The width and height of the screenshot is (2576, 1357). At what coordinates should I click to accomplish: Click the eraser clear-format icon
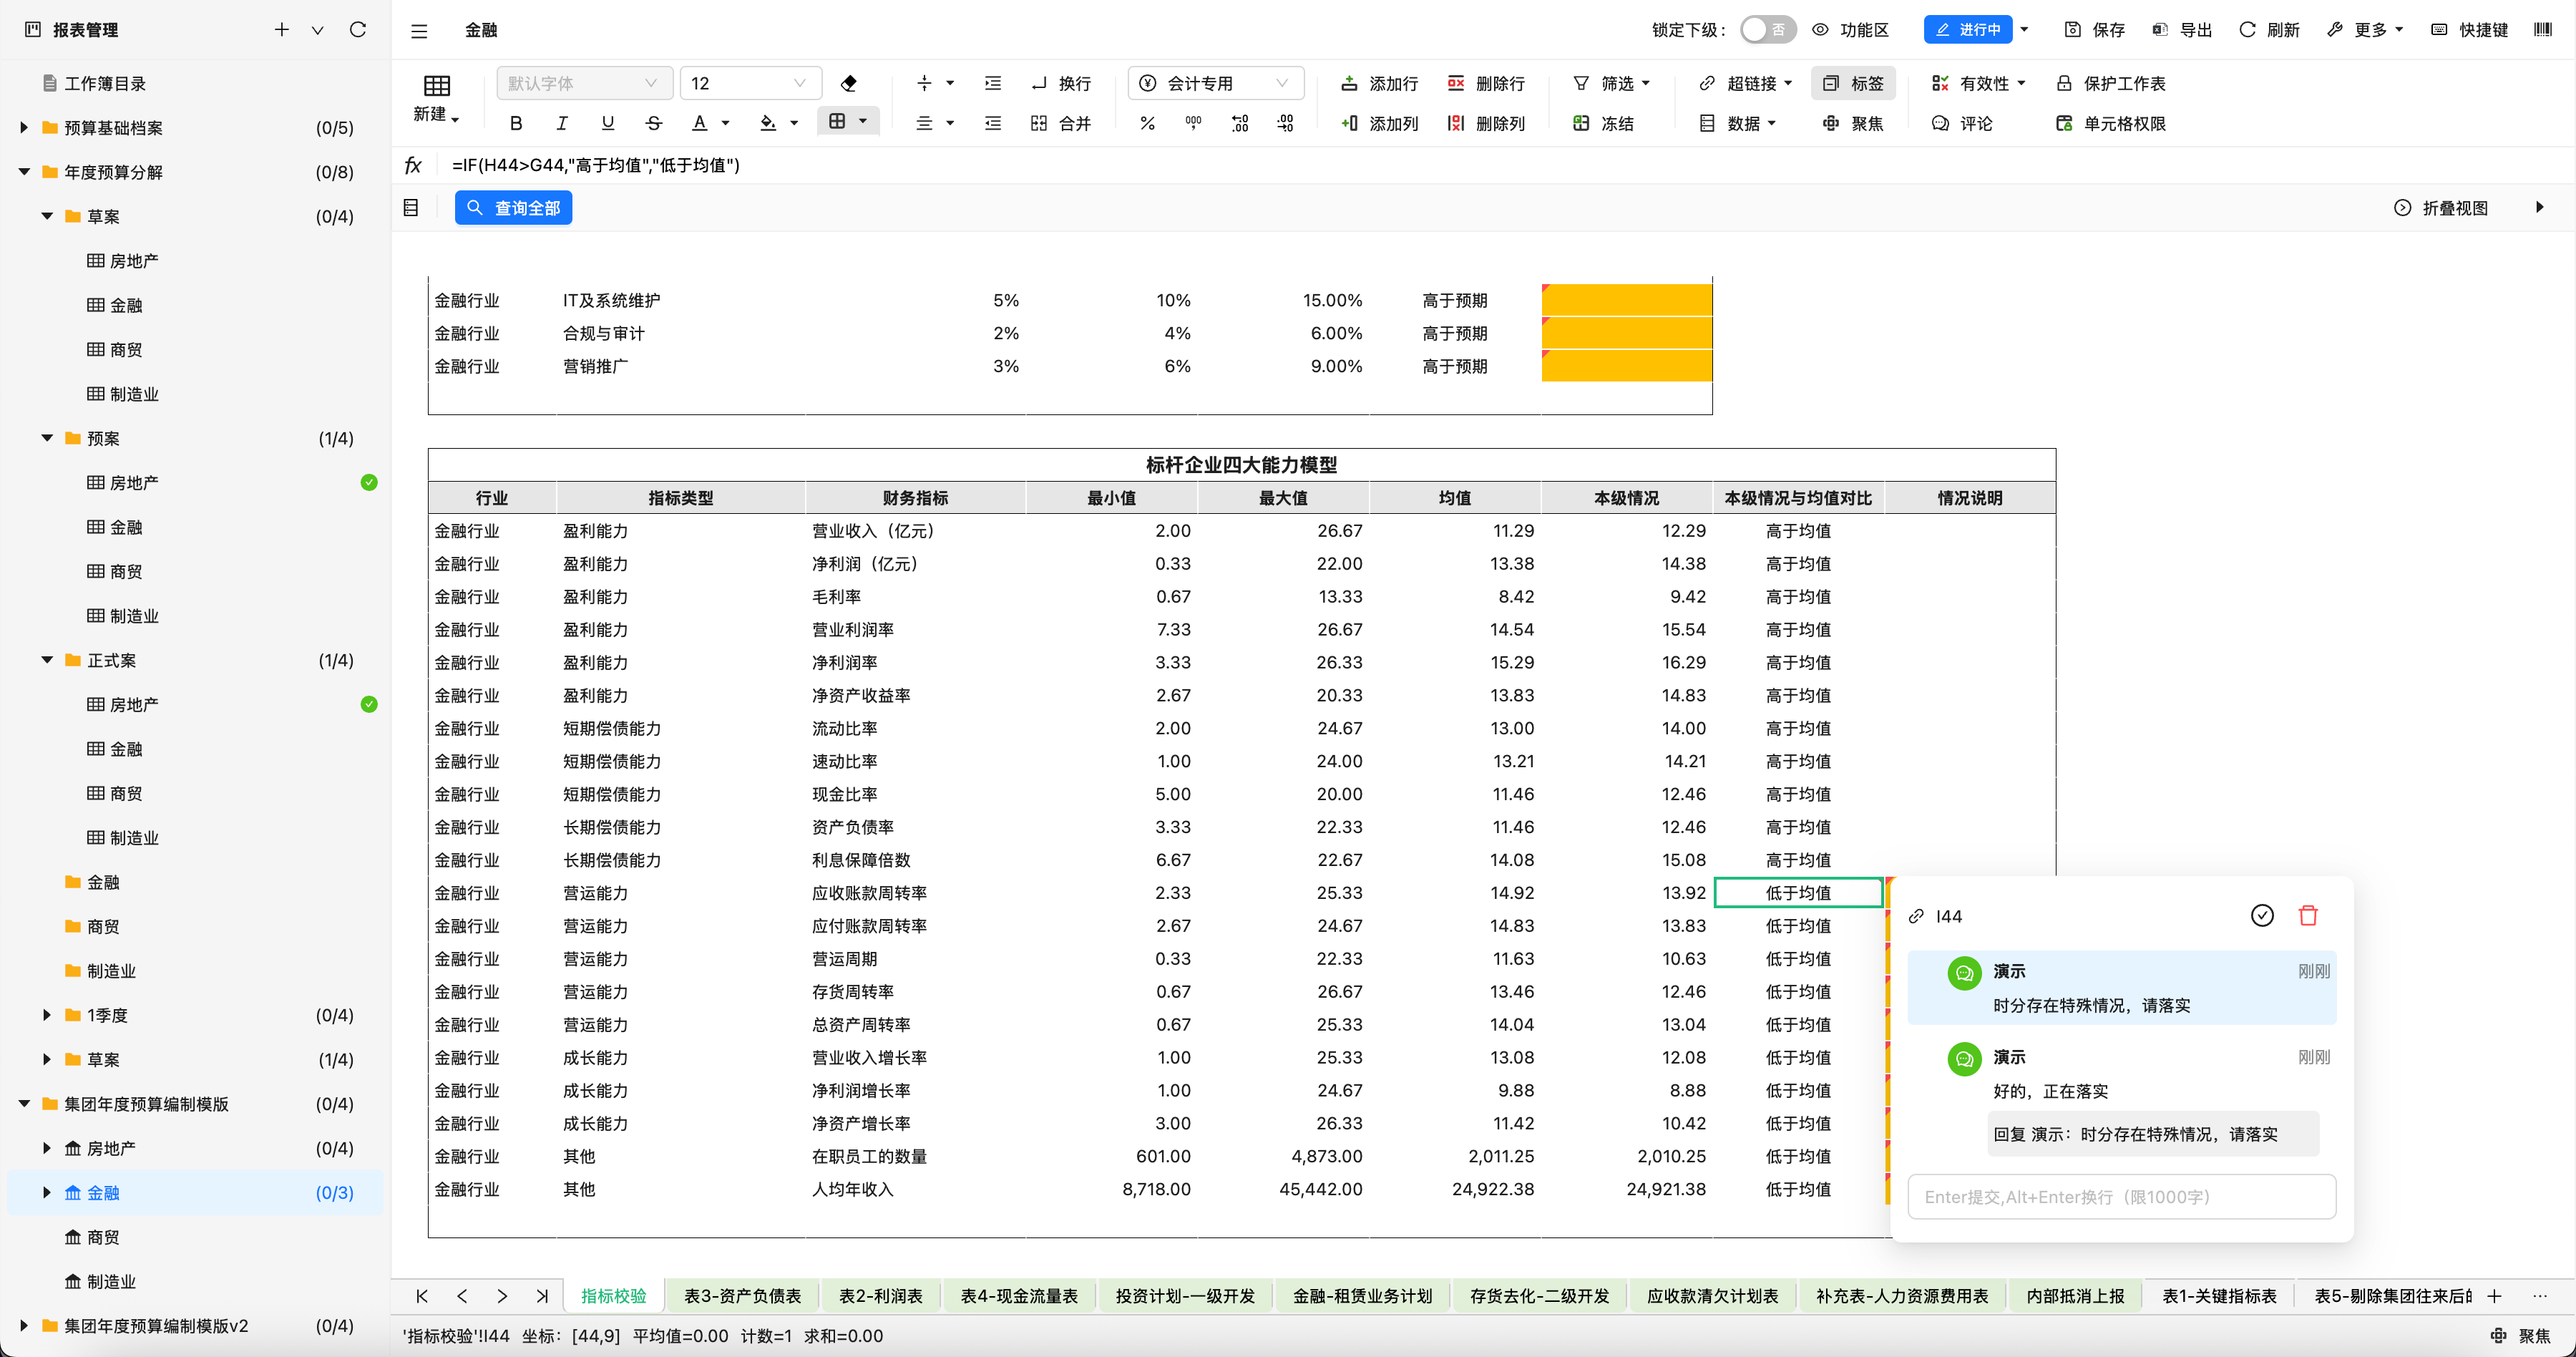point(849,83)
